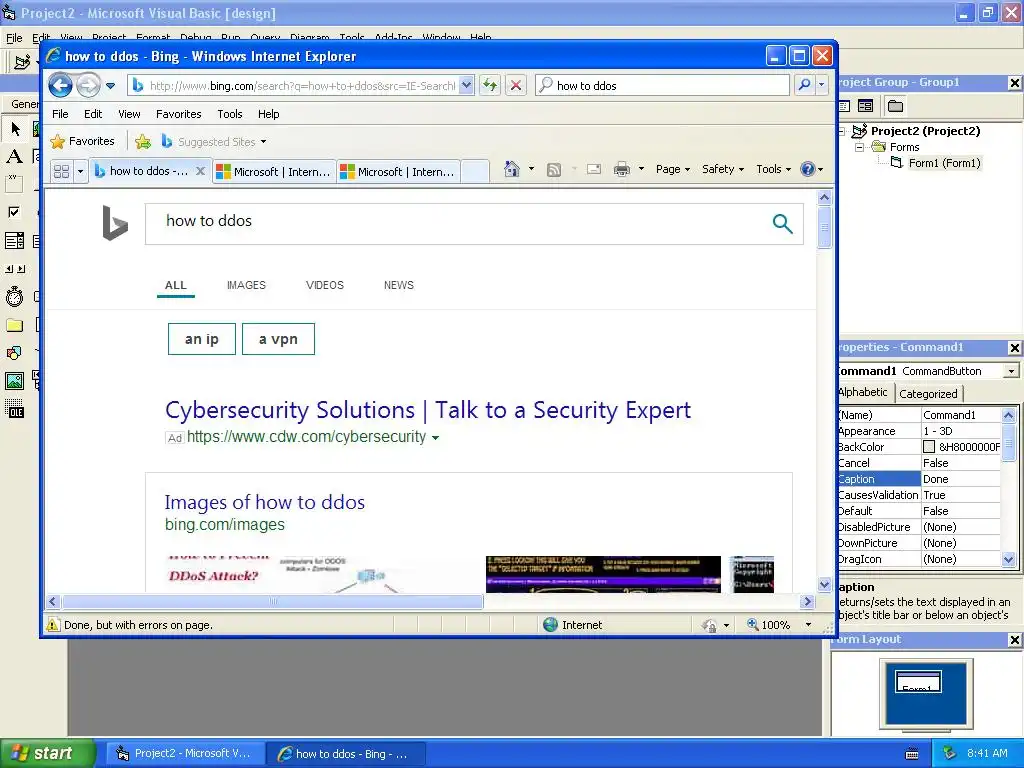Select the HScrollBar control in VB toolbox

15,268
